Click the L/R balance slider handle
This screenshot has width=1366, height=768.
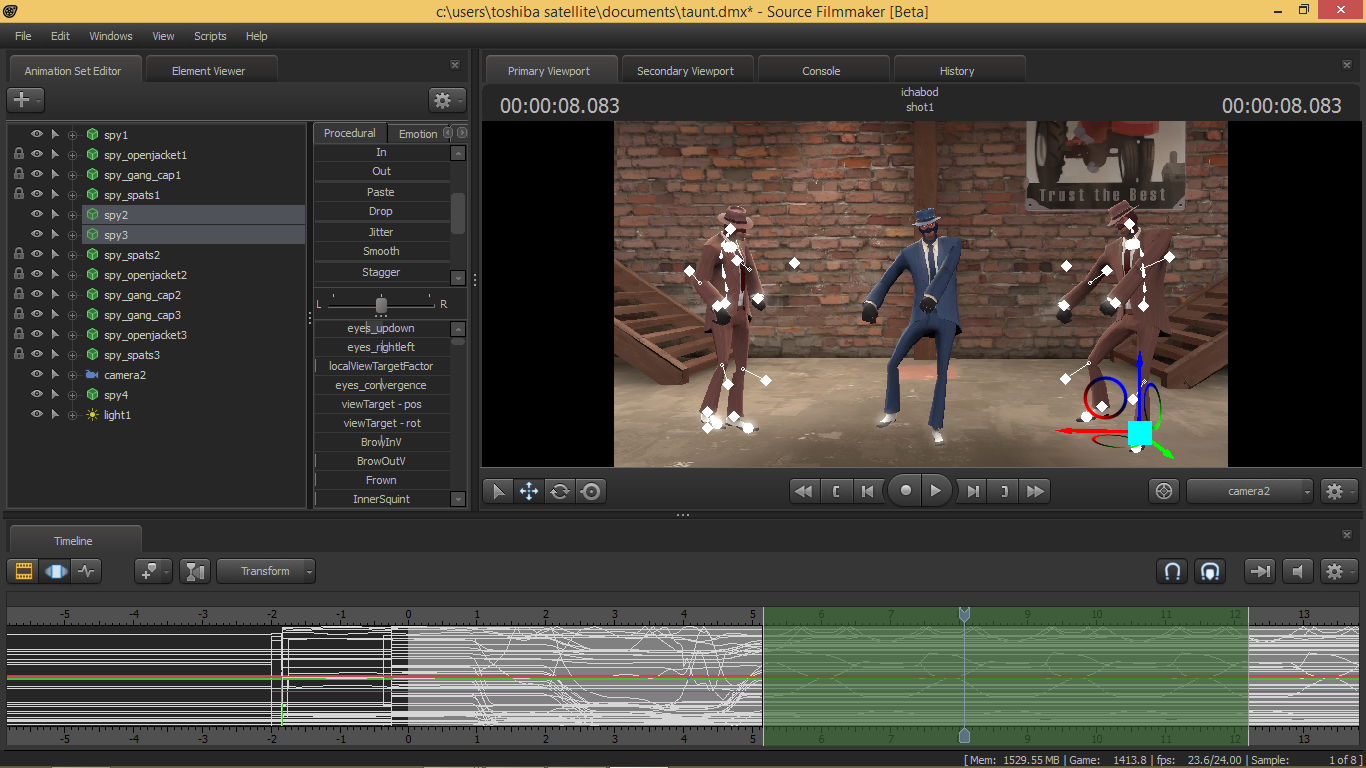tap(381, 304)
